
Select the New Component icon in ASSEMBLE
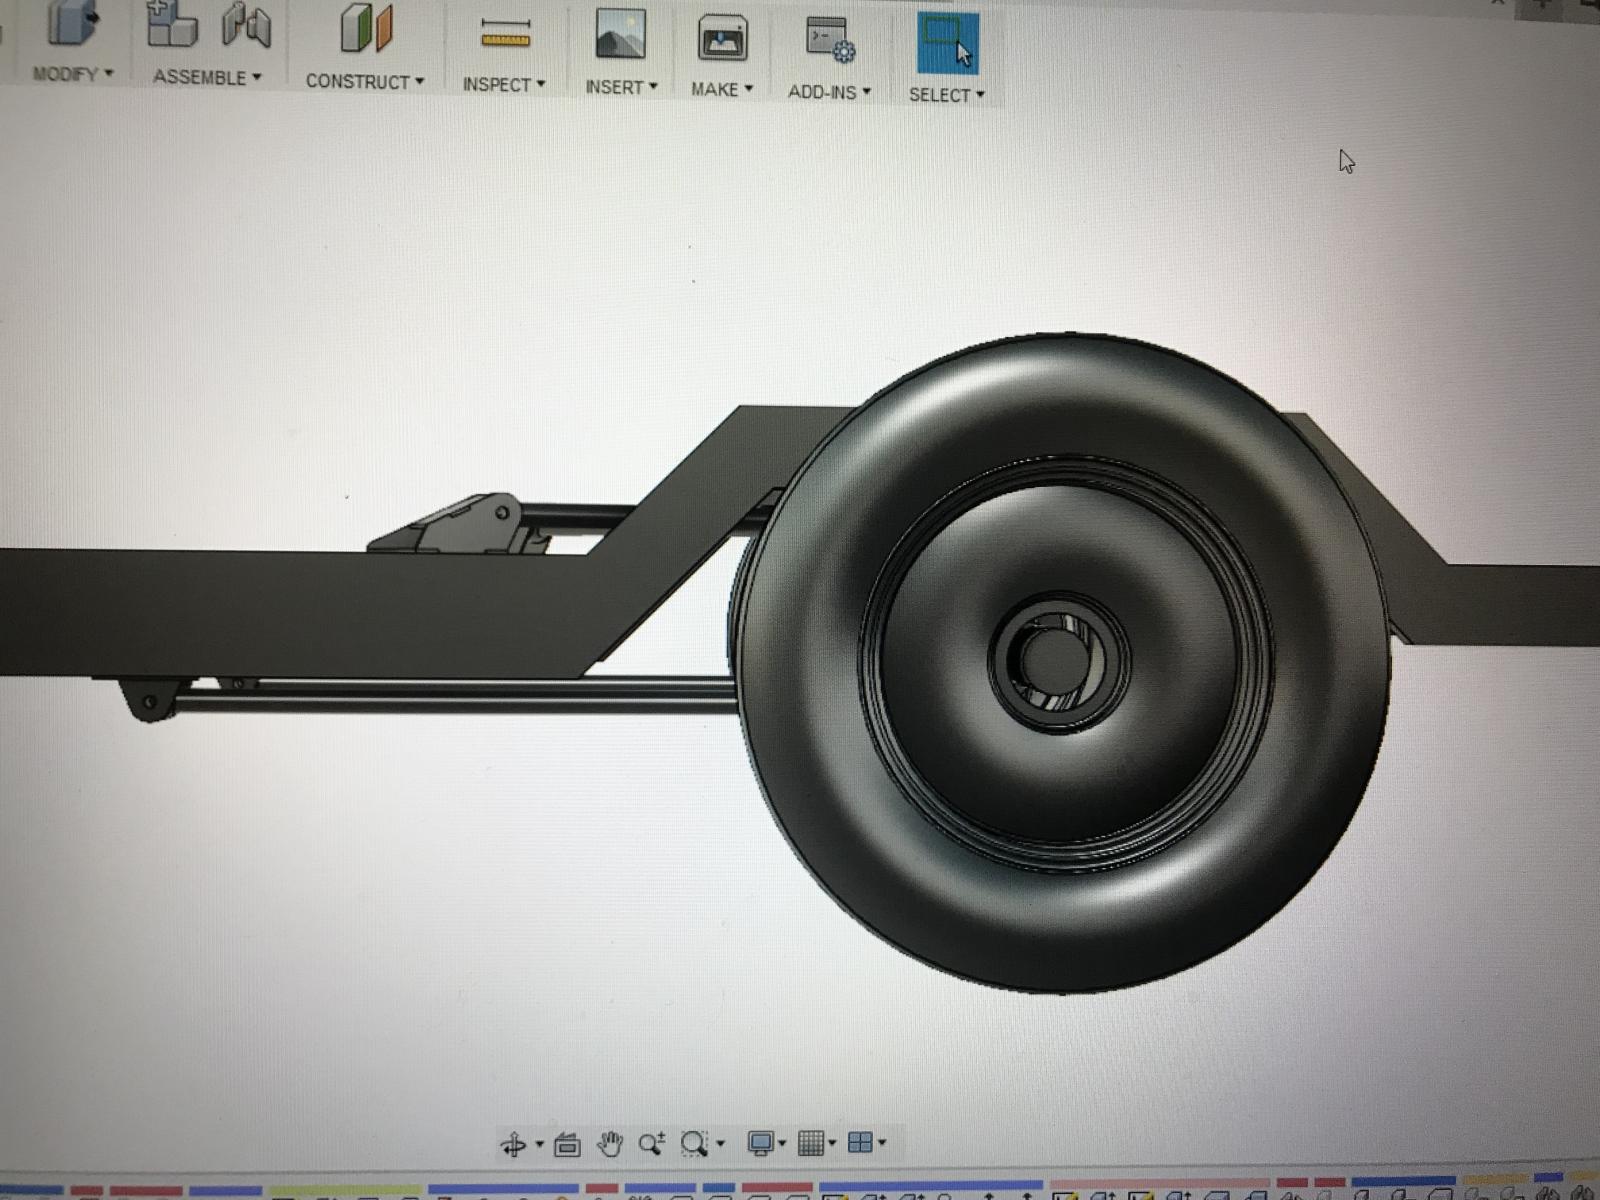pyautogui.click(x=171, y=24)
